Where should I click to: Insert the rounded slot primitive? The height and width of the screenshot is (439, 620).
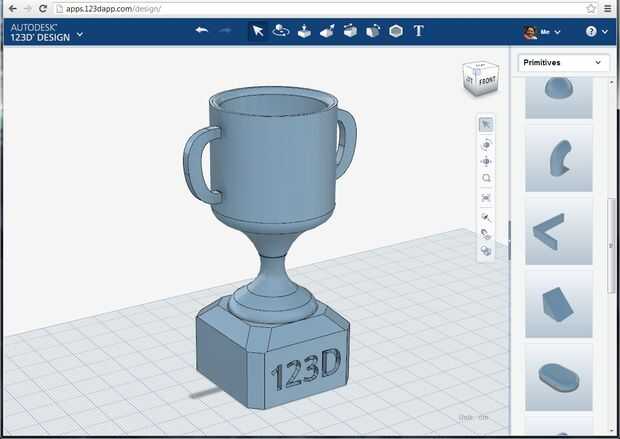point(559,377)
